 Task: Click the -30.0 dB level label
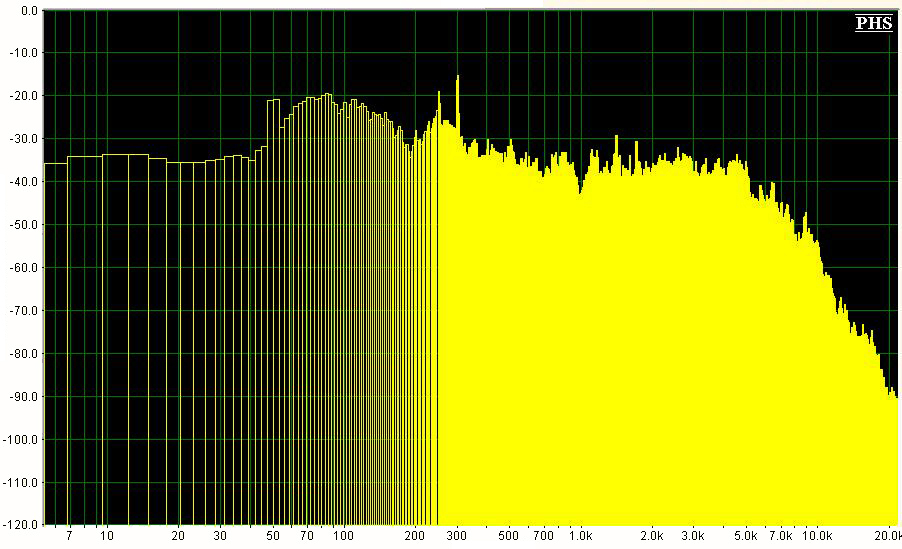24,139
